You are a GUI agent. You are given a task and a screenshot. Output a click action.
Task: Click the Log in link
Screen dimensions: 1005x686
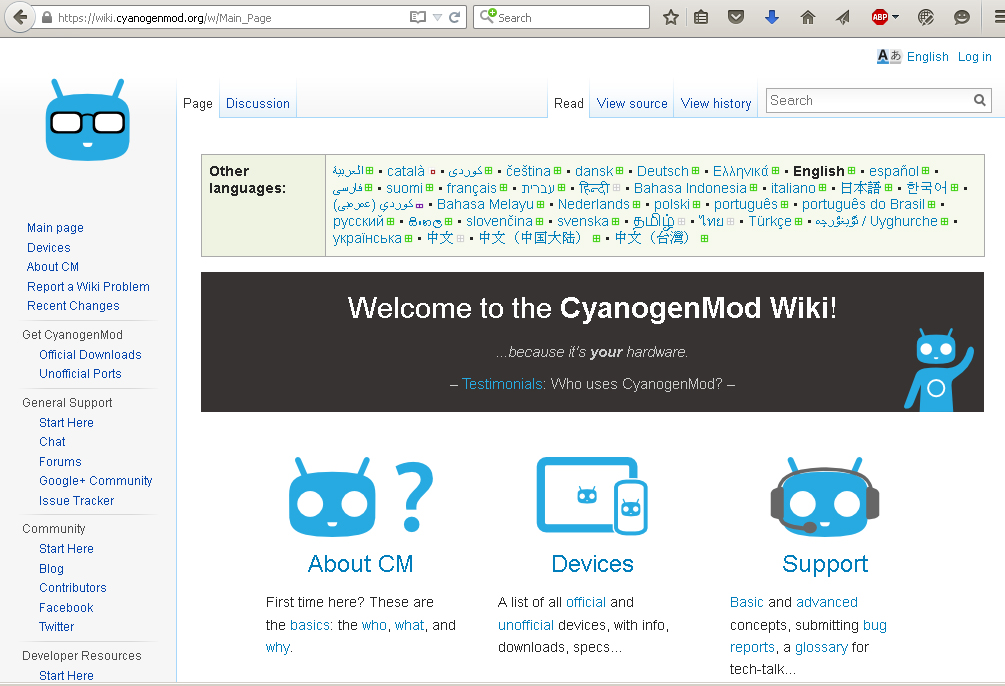click(974, 56)
